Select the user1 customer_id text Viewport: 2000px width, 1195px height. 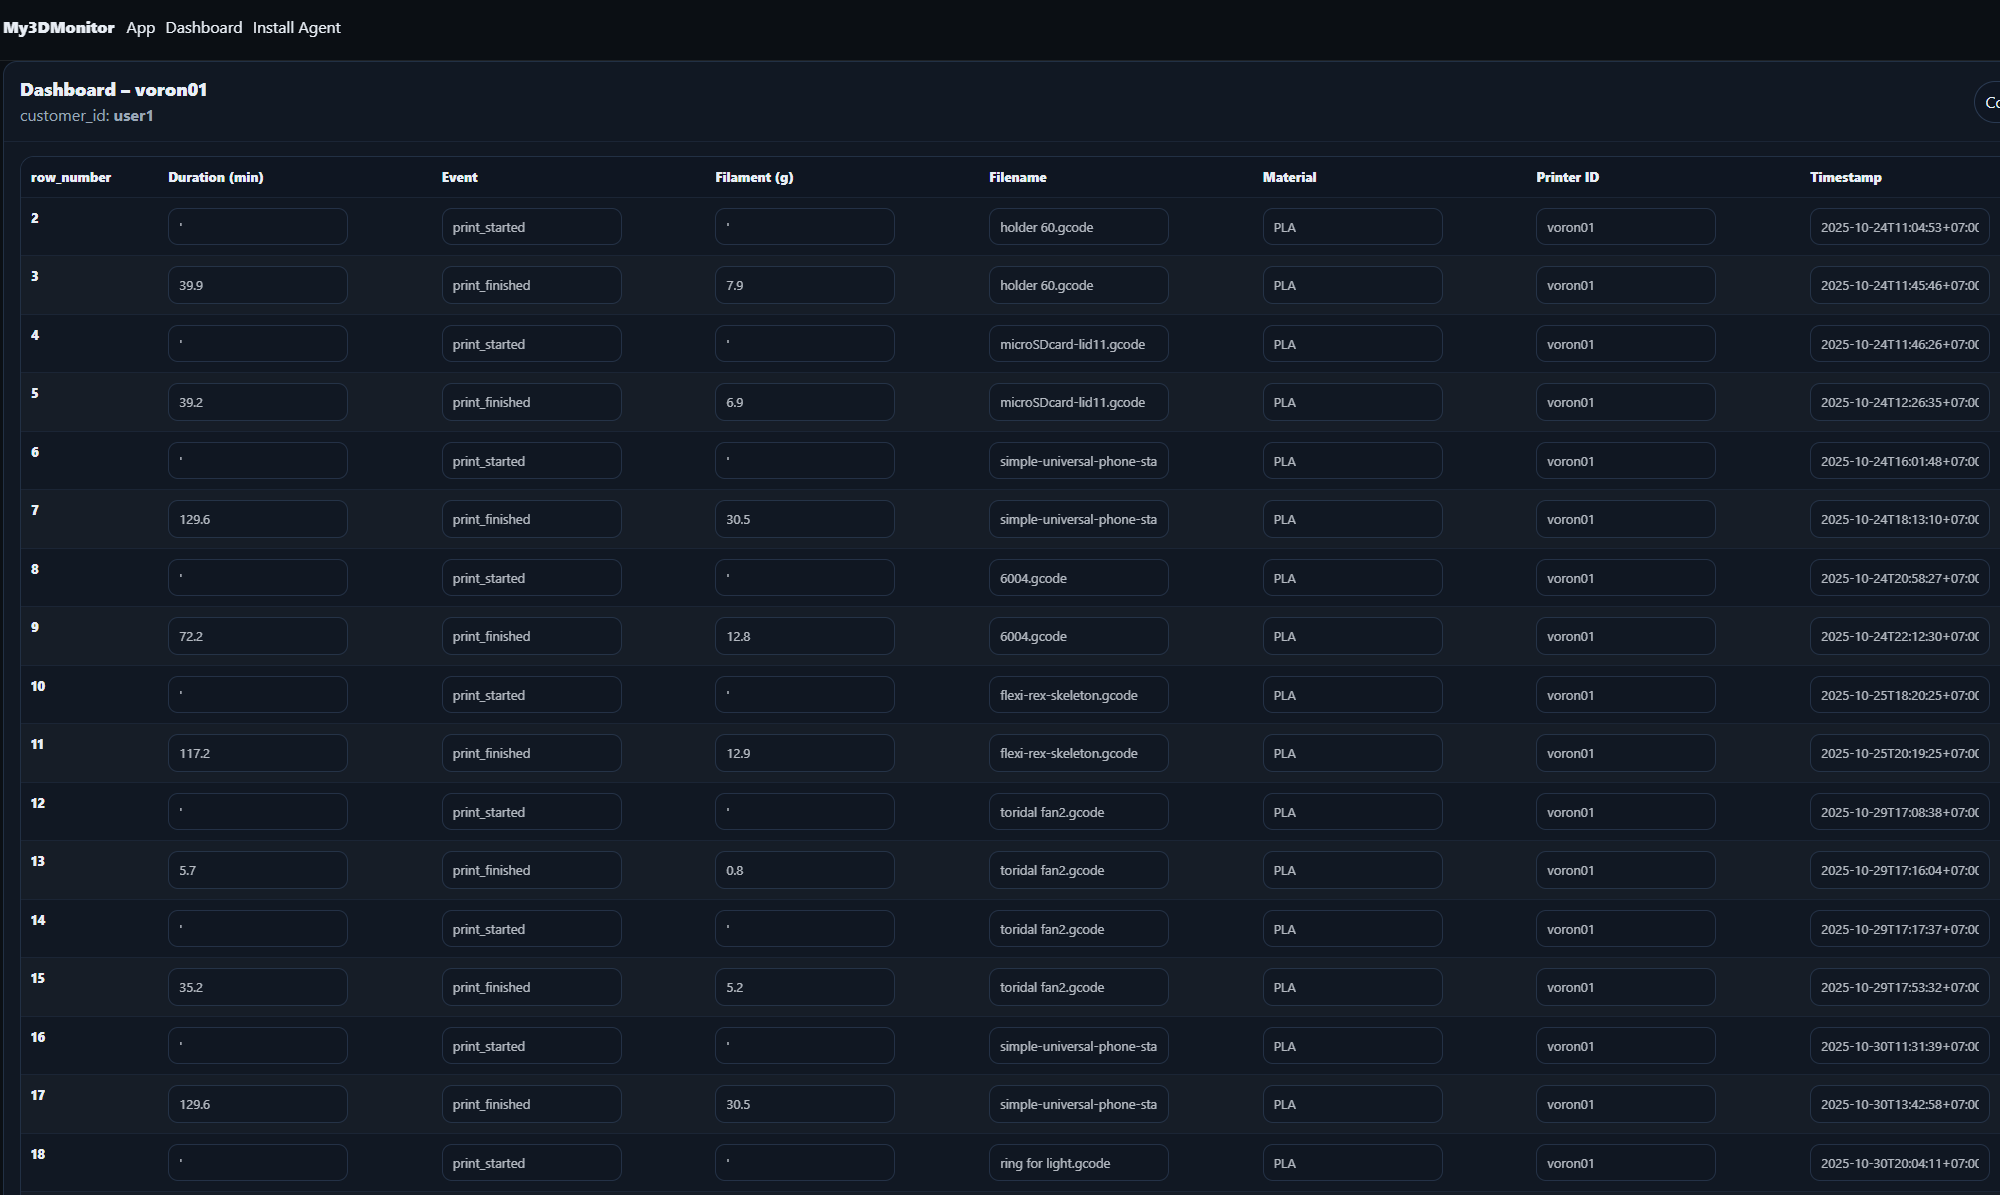[133, 115]
